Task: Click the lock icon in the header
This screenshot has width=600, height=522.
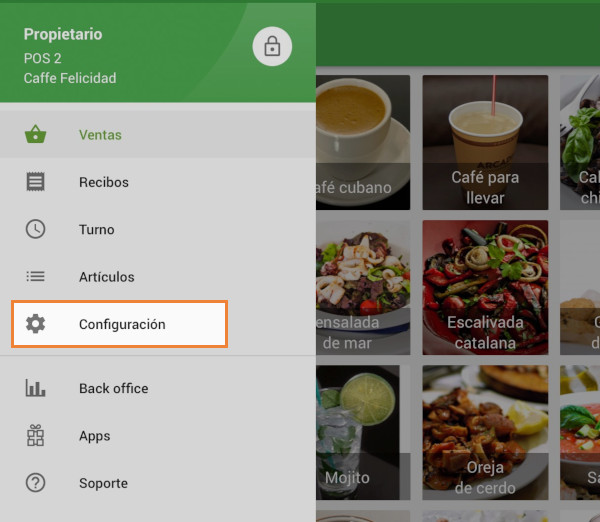Action: (272, 46)
